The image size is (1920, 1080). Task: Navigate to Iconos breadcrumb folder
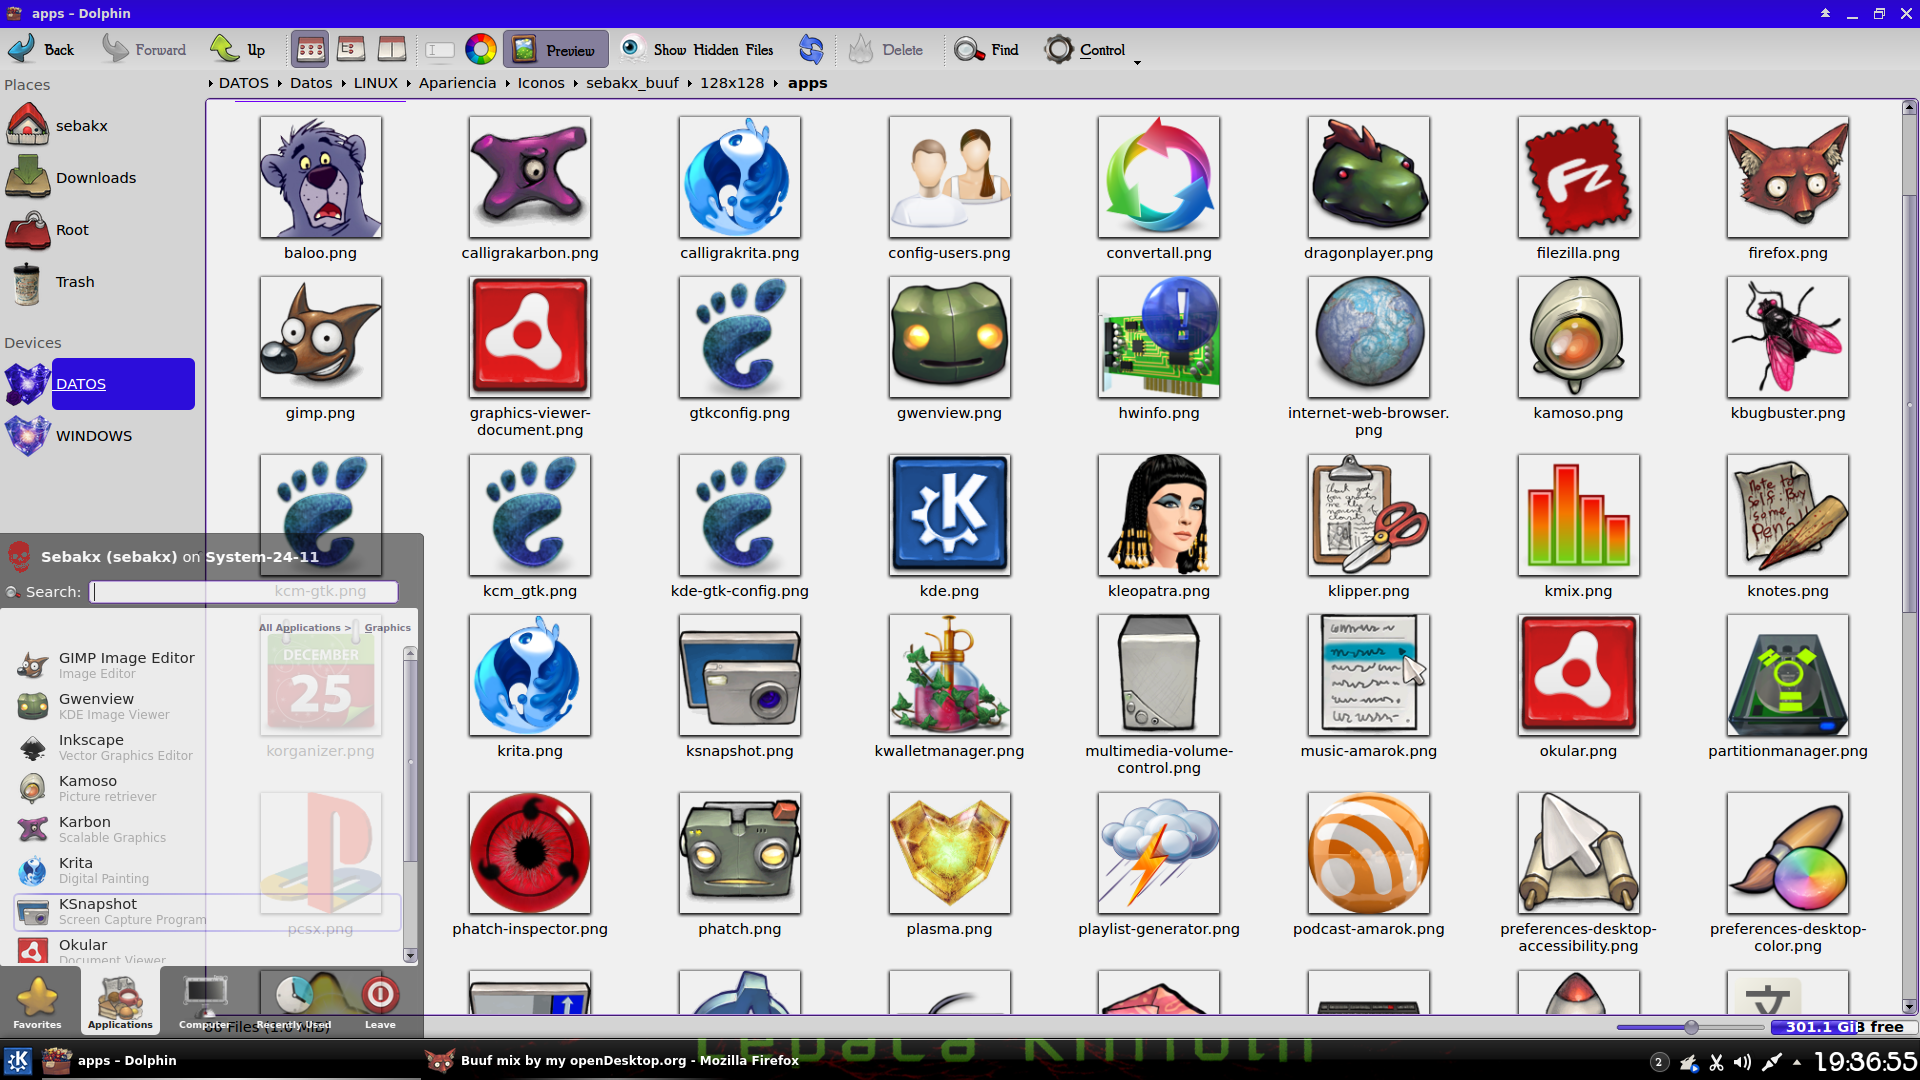[541, 83]
